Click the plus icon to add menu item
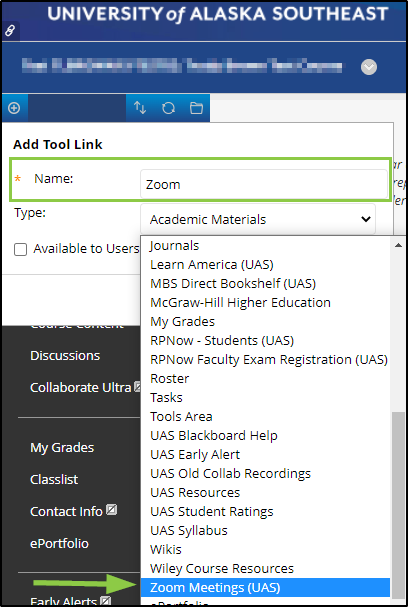Image resolution: width=408 pixels, height=607 pixels. pyautogui.click(x=14, y=108)
